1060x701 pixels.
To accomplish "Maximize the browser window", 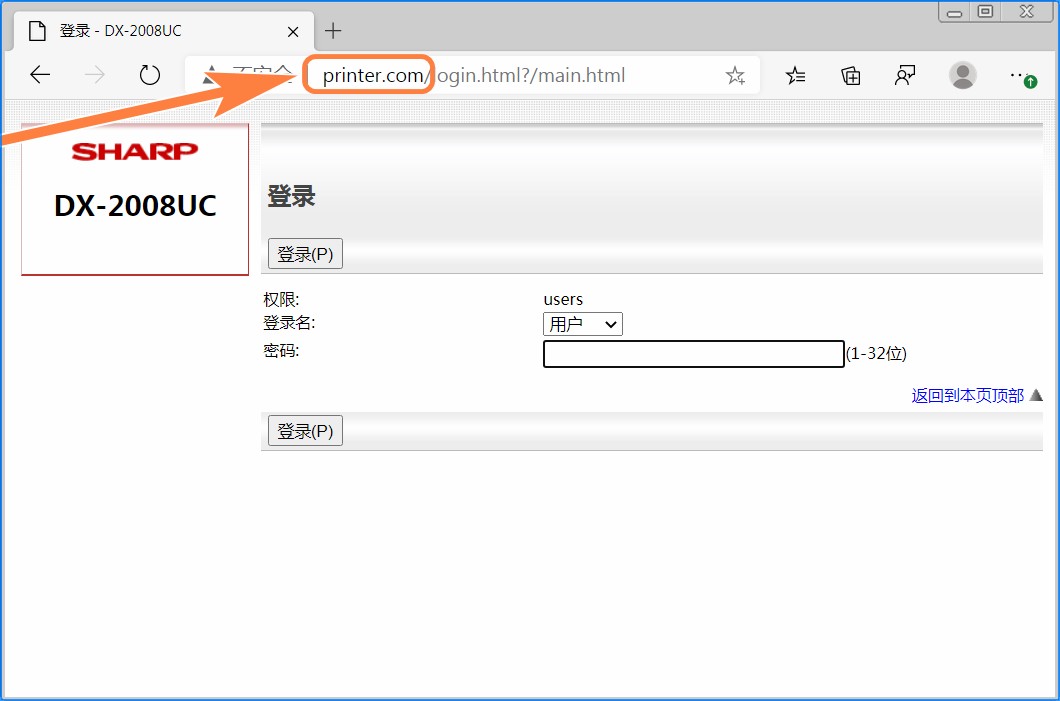I will [x=986, y=11].
